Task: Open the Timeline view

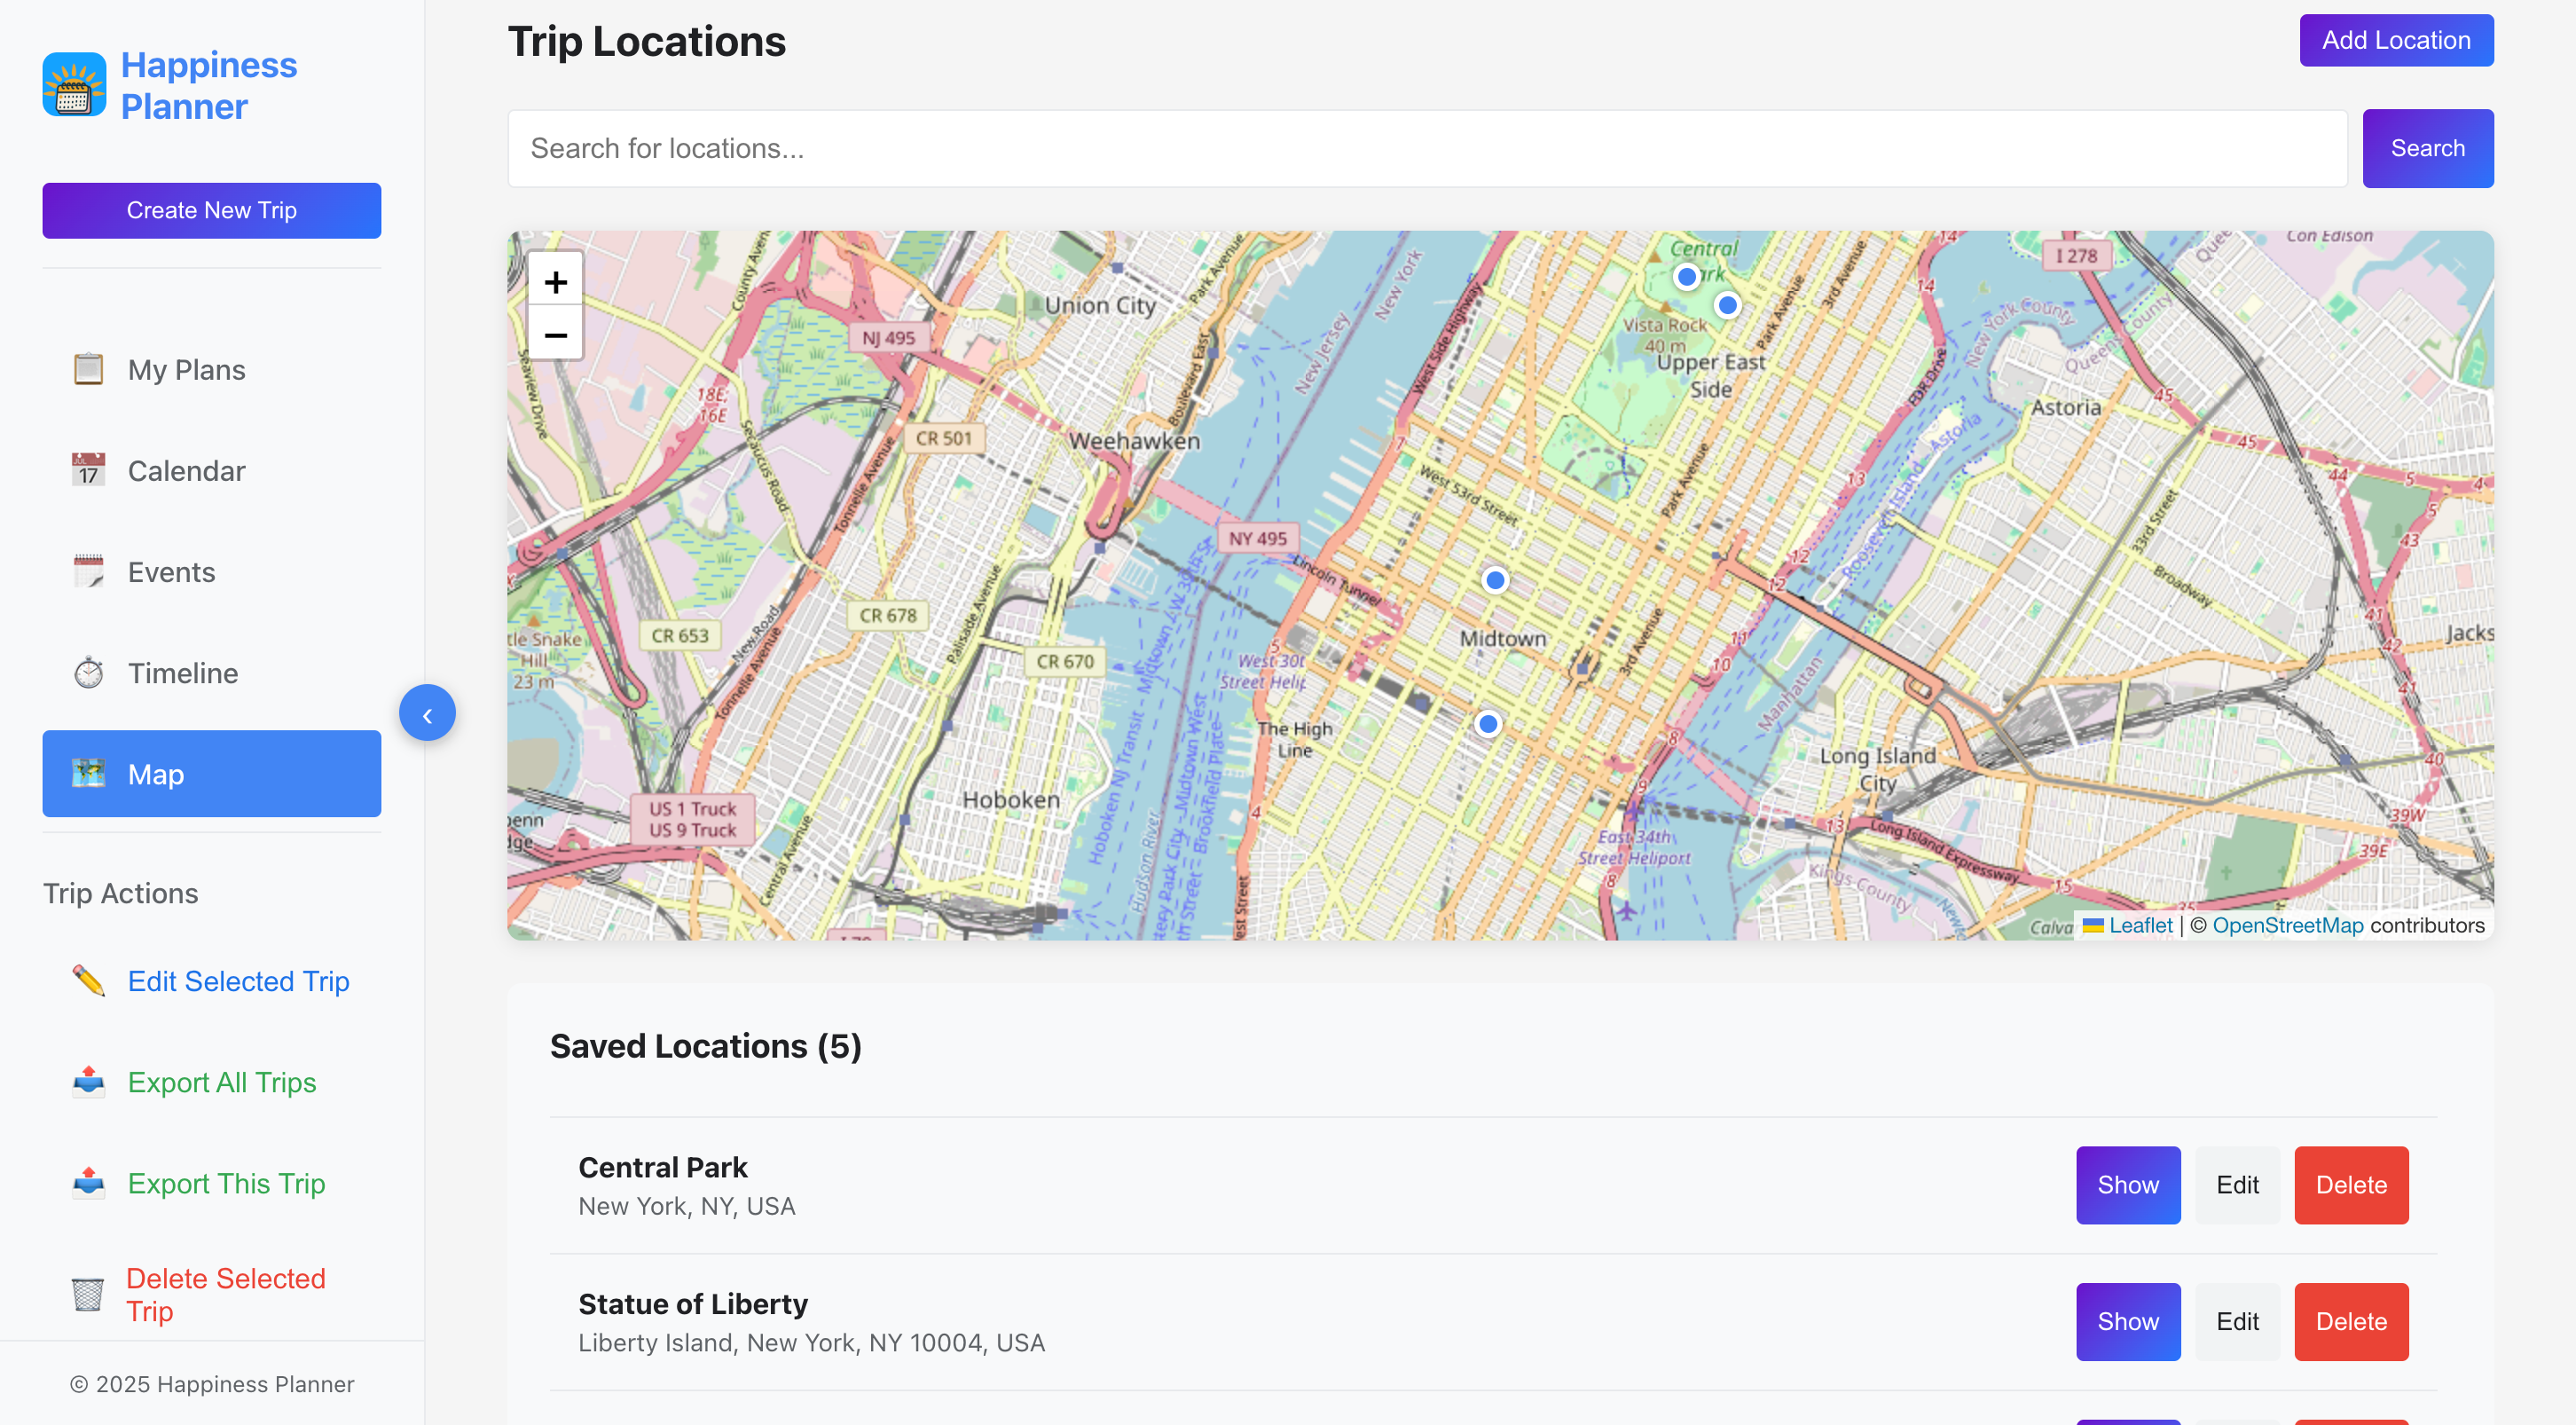Action: point(182,673)
